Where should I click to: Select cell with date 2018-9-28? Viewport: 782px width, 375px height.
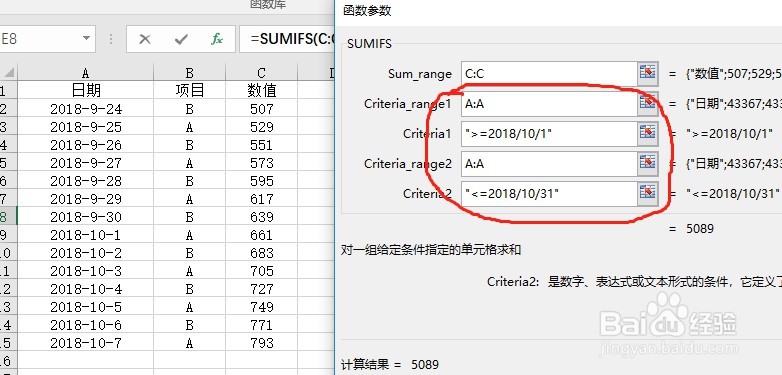[86, 181]
